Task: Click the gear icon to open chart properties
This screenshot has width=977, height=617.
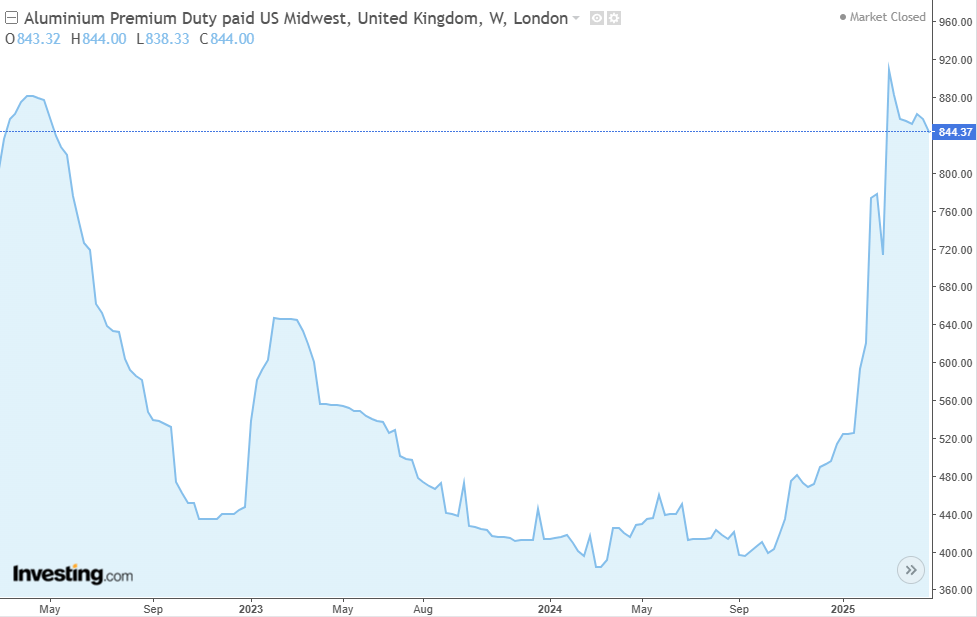Action: (614, 18)
